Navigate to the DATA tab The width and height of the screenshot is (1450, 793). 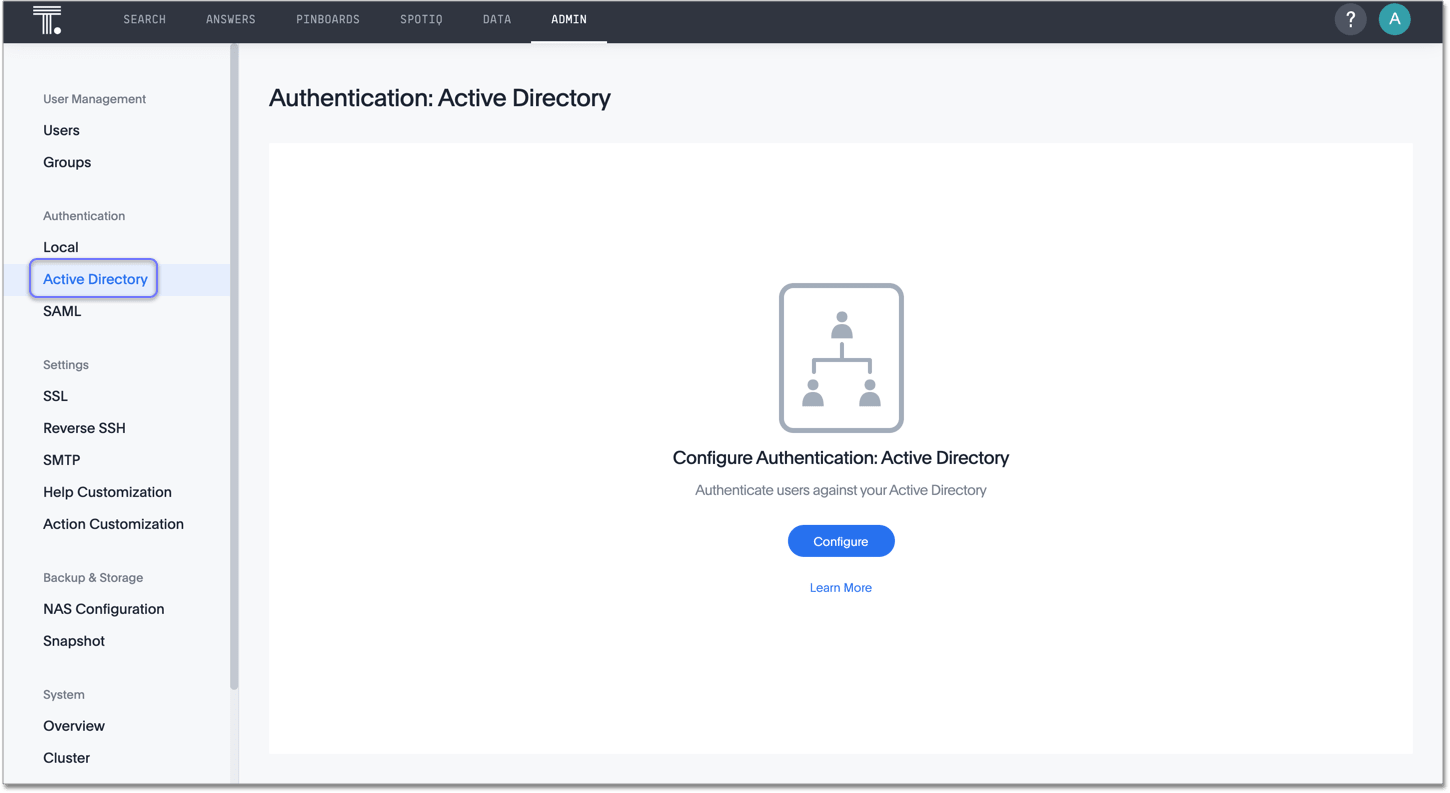coord(496,19)
